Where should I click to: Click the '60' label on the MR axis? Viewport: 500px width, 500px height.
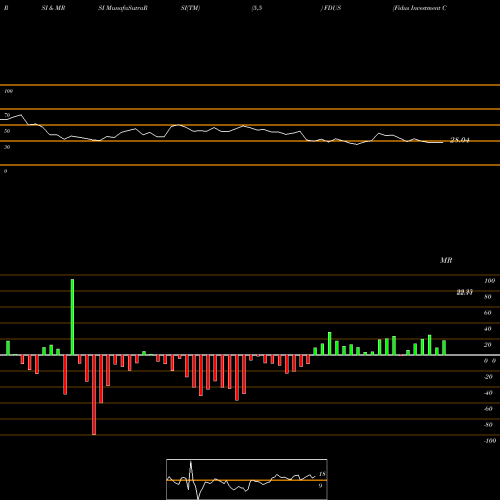click(488, 313)
